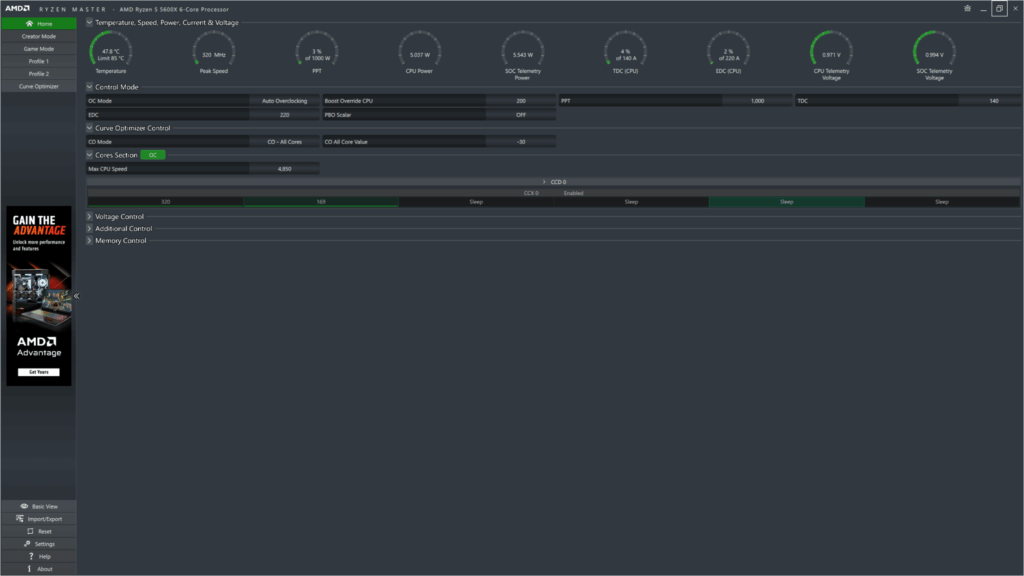Viewport: 1024px width, 576px height.
Task: Expand the Memory Control section
Action: click(89, 240)
